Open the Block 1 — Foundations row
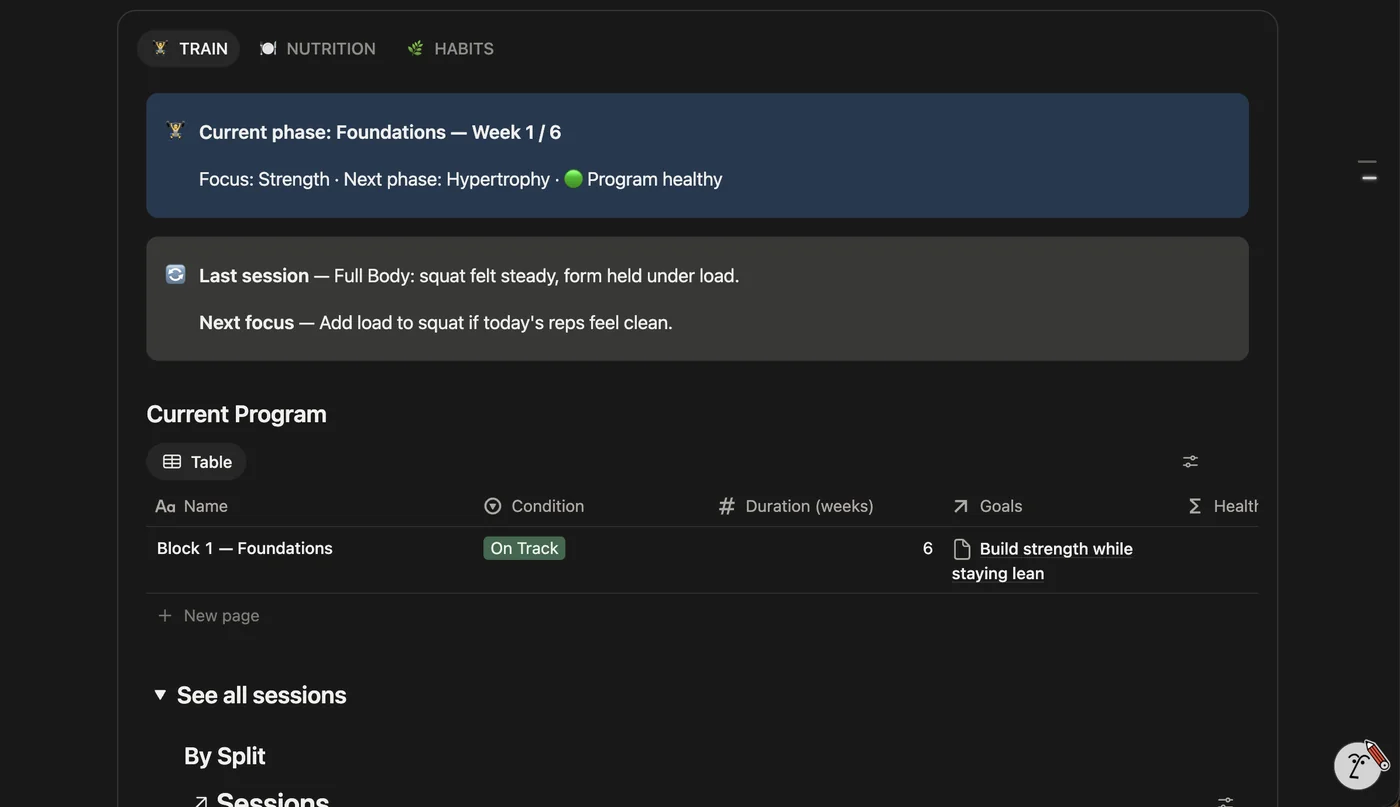1400x807 pixels. tap(245, 548)
